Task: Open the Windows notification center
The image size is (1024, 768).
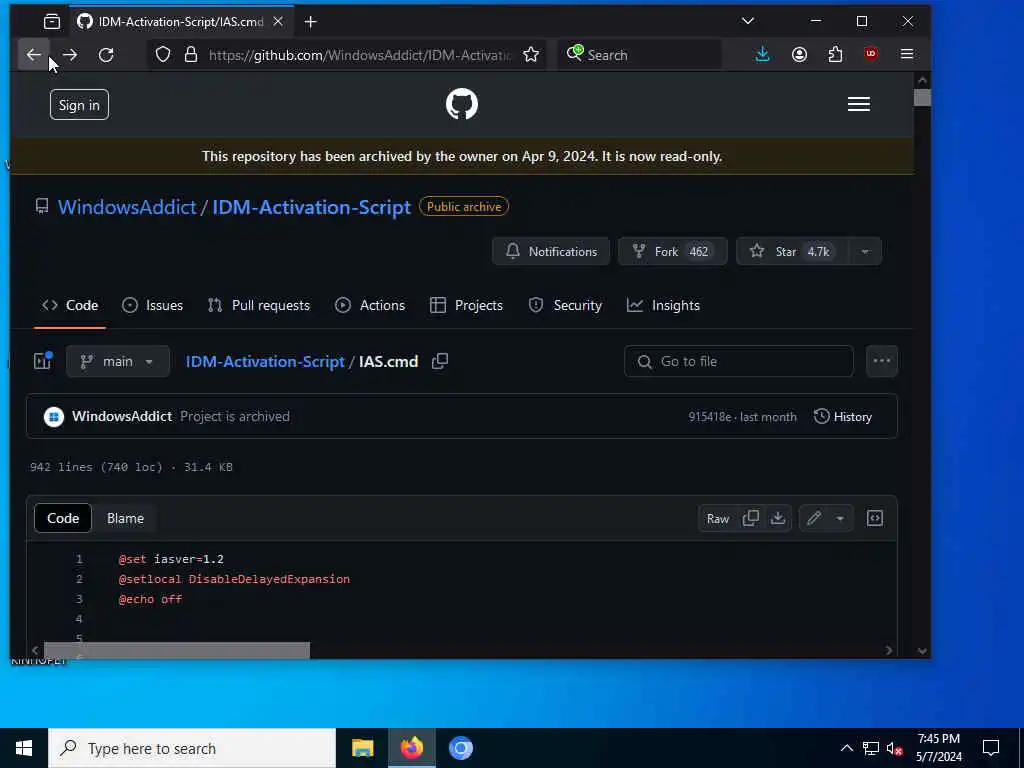Action: click(991, 748)
